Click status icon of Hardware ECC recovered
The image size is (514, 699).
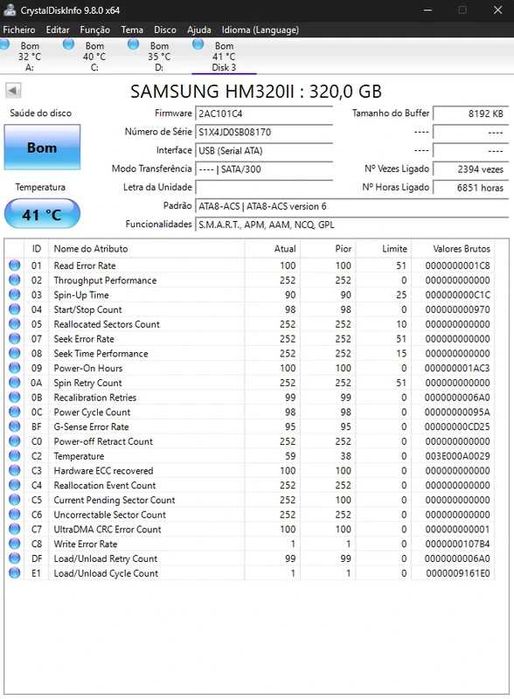coord(14,470)
